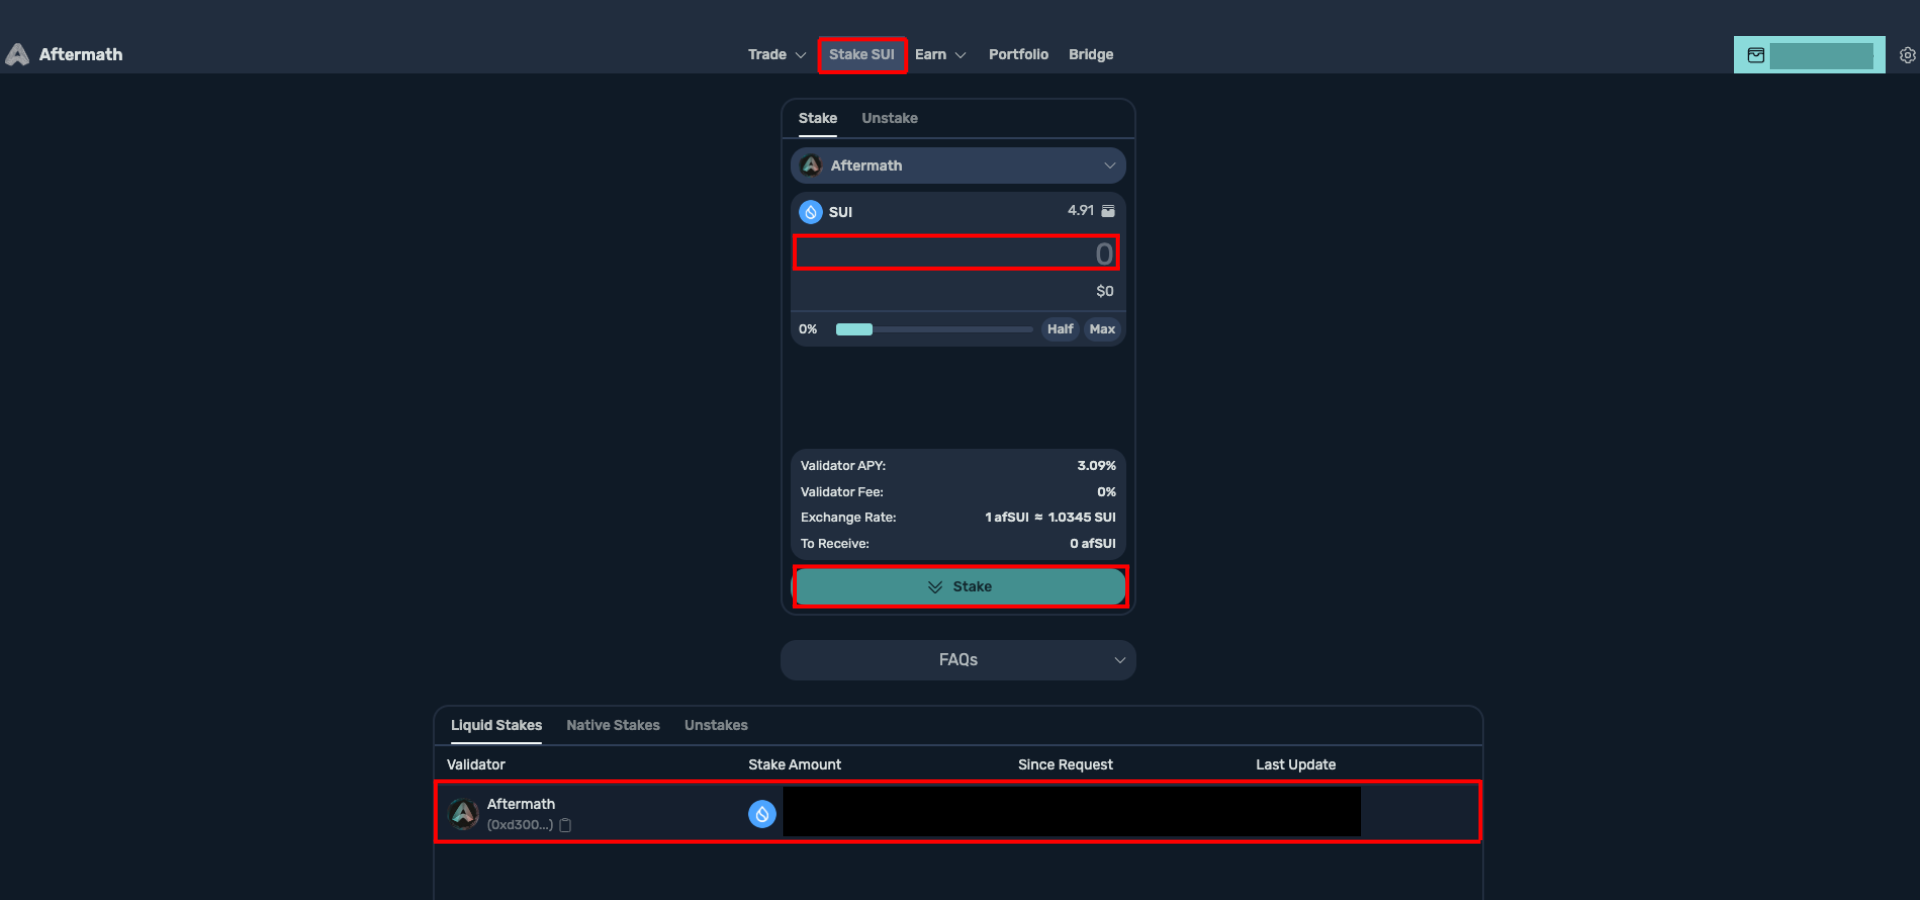The image size is (1920, 900).
Task: Click the Since Request column header
Action: coord(1065,765)
